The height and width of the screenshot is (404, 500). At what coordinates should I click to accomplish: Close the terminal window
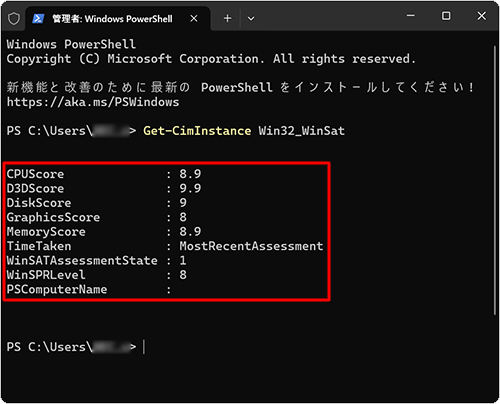481,16
